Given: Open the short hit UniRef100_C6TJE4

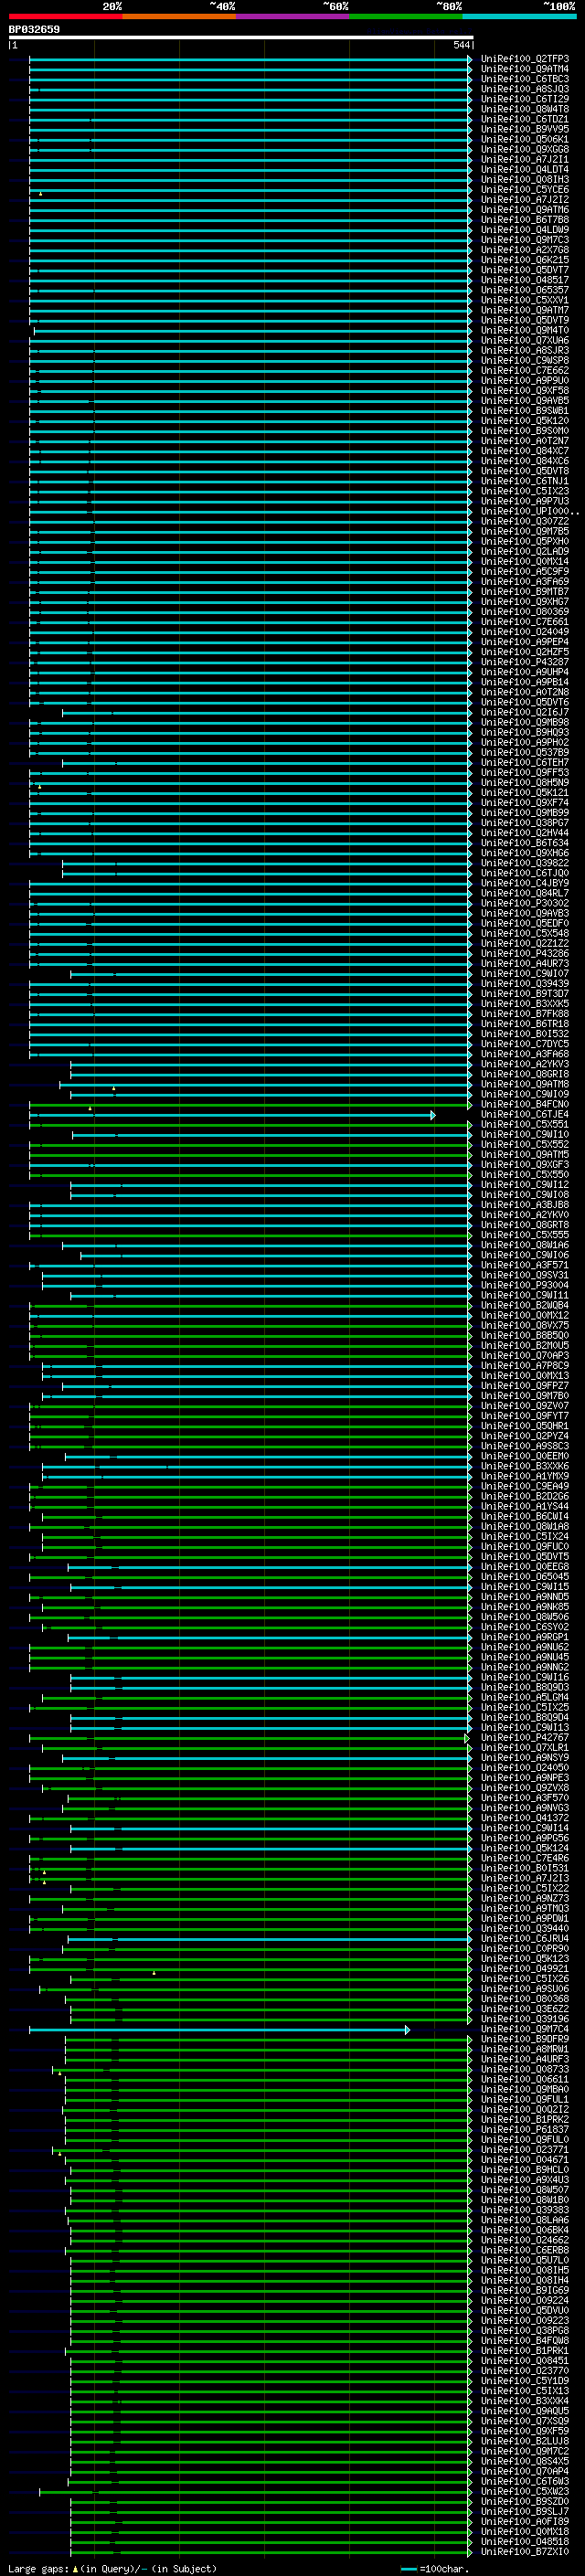Looking at the screenshot, I should click(525, 1114).
